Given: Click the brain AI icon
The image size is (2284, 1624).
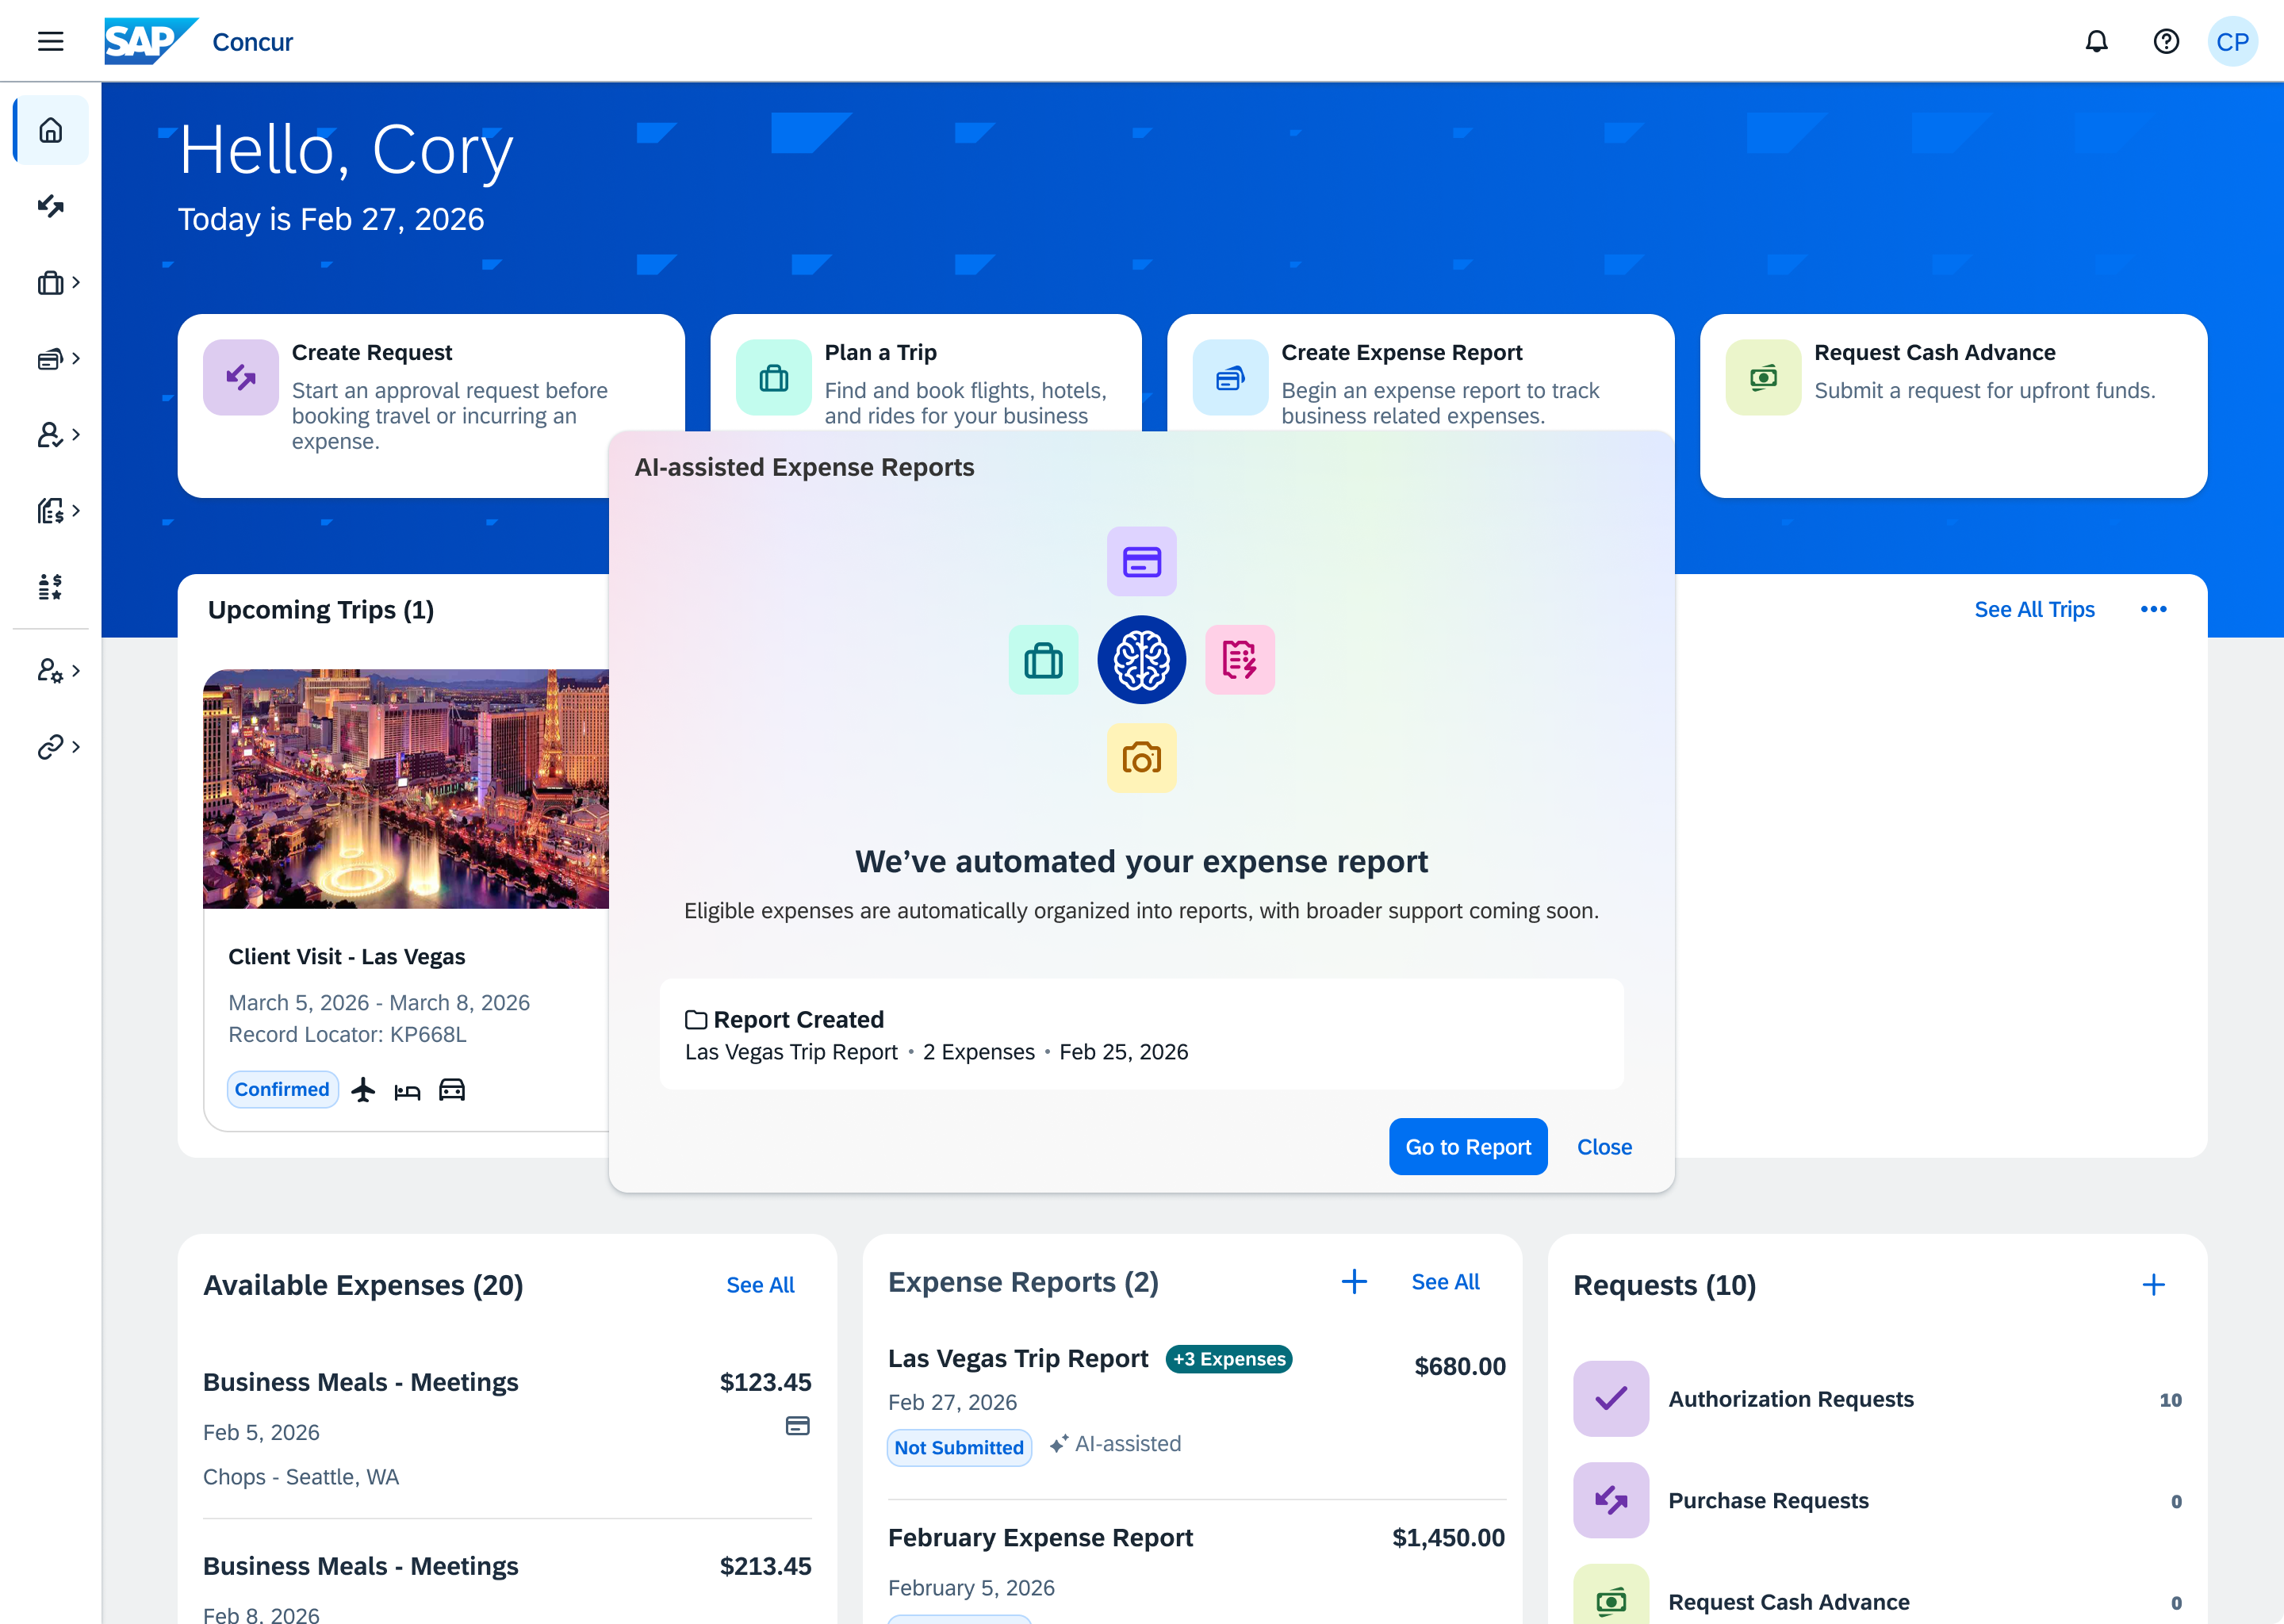Looking at the screenshot, I should pos(1141,660).
